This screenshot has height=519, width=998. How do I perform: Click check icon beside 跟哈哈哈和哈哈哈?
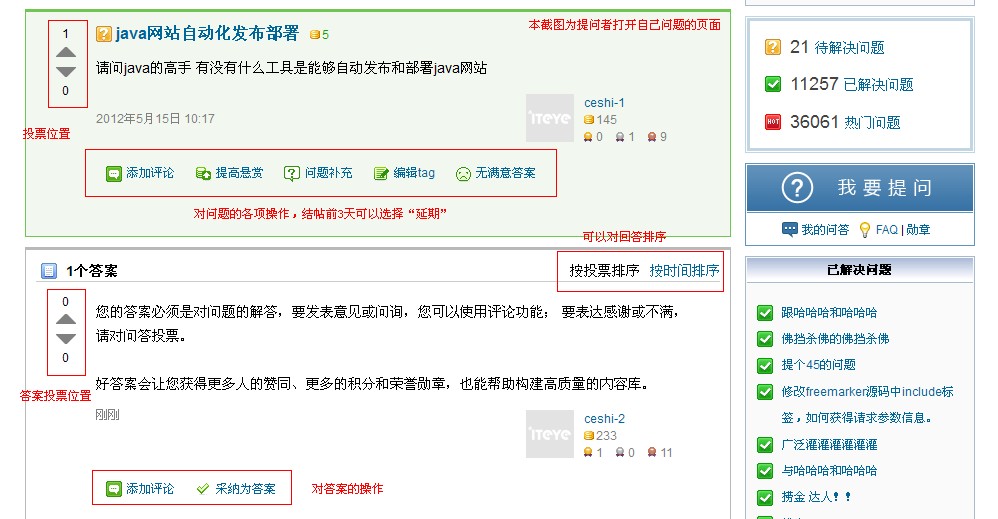point(765,313)
